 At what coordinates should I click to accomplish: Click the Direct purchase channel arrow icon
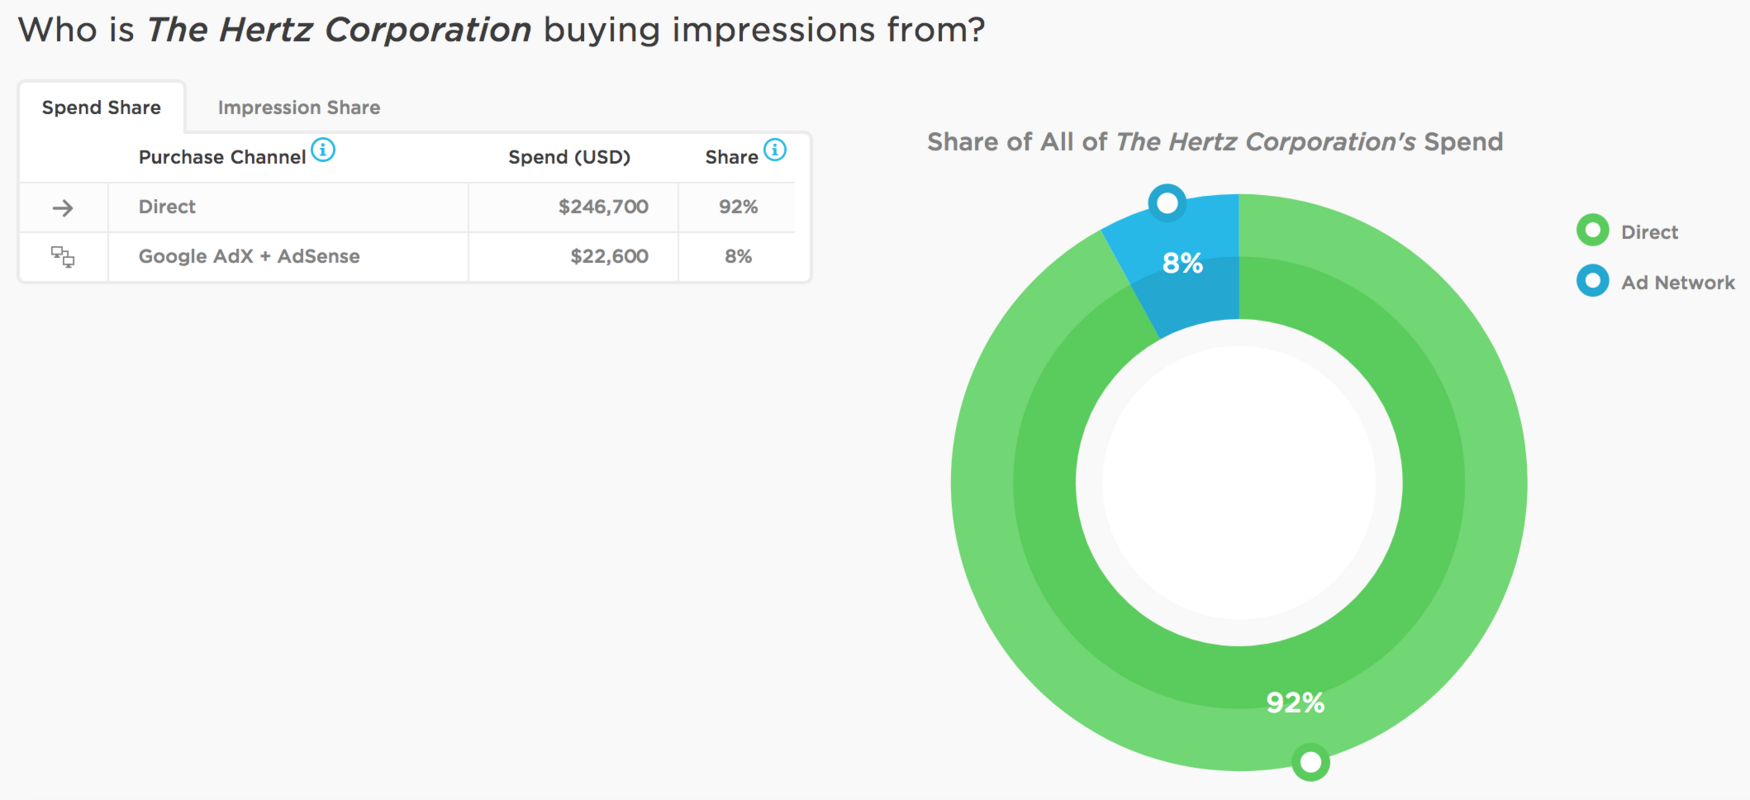62,207
